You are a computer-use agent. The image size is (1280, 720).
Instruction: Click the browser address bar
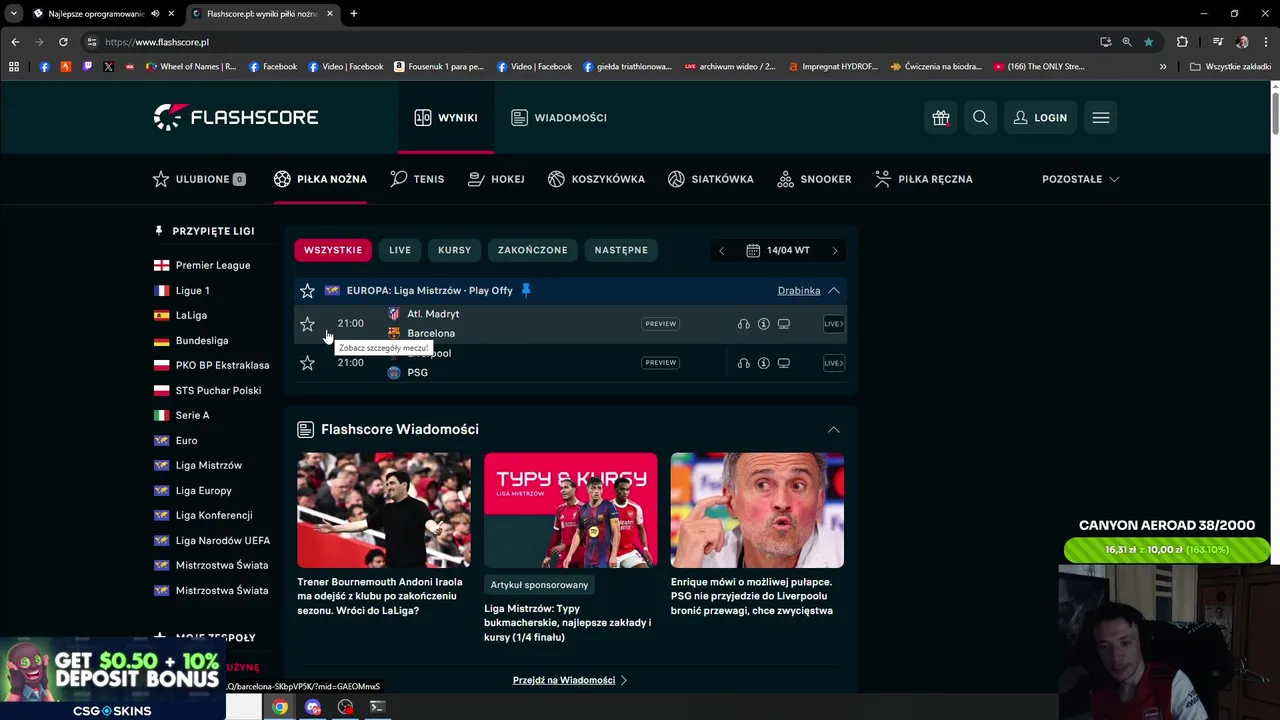point(590,42)
